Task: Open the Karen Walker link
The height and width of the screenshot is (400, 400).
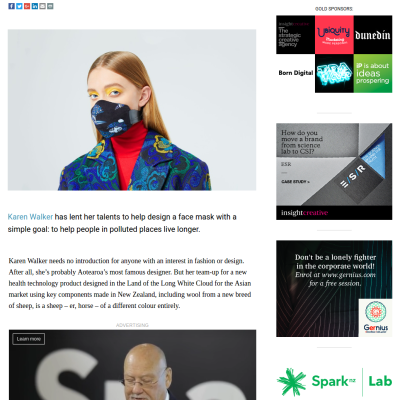Action: pos(30,217)
